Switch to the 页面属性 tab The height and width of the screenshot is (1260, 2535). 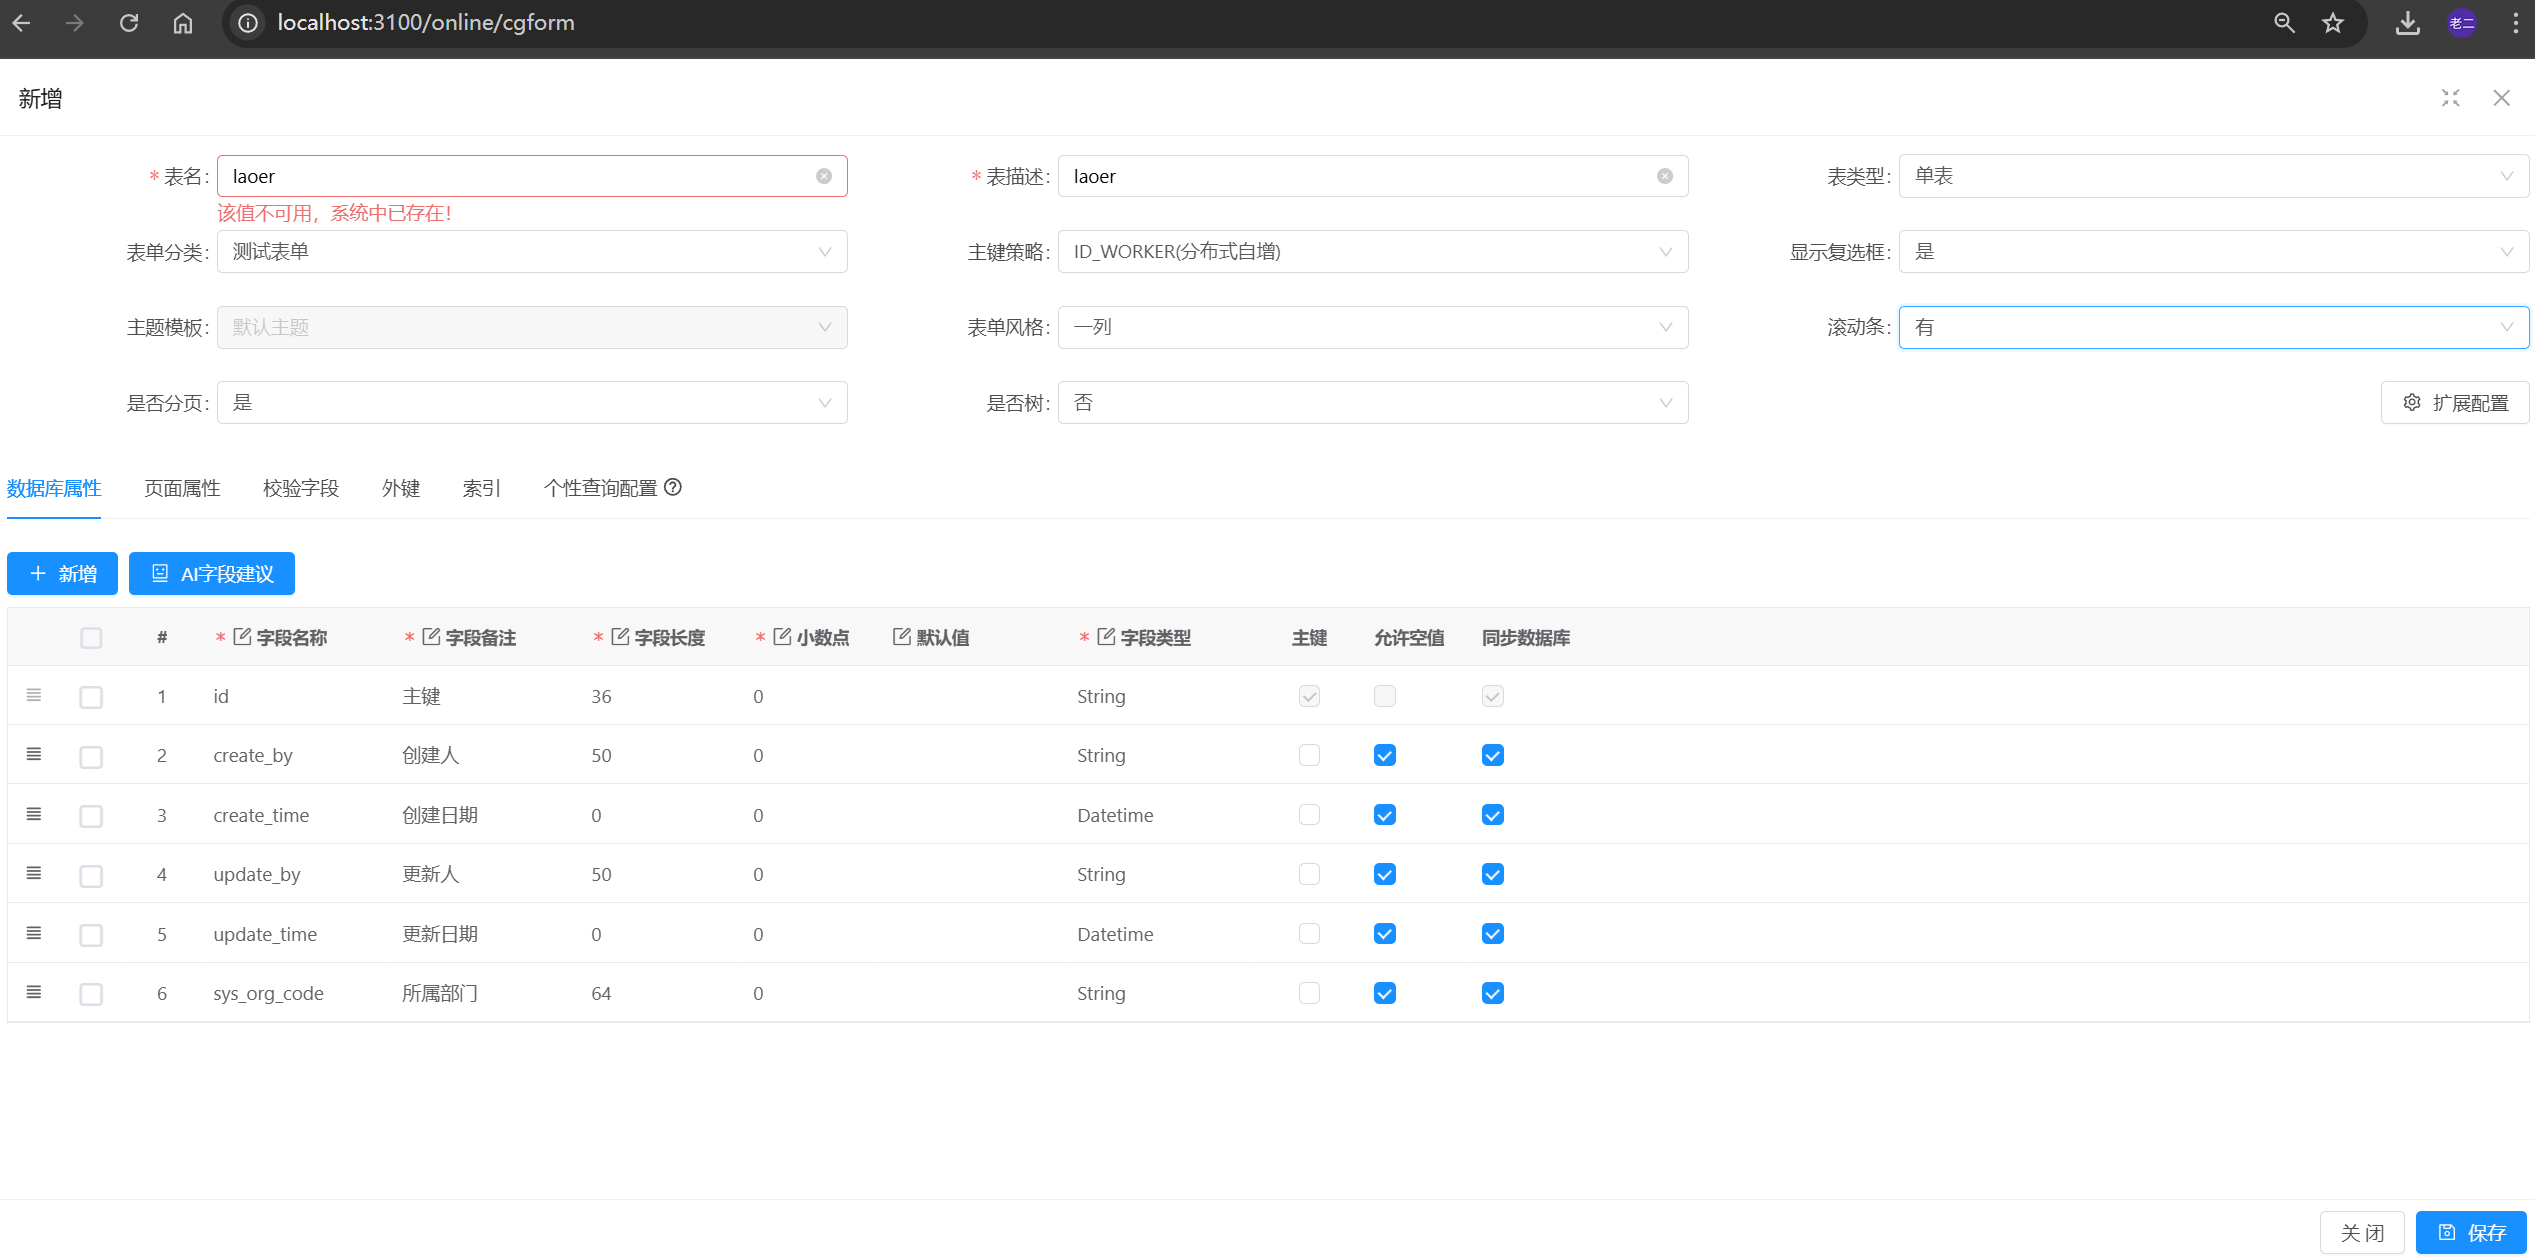[182, 488]
